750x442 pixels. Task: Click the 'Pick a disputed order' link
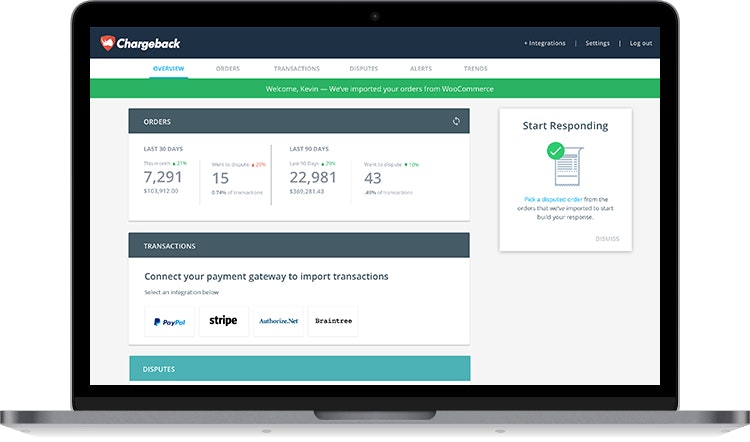(x=553, y=199)
